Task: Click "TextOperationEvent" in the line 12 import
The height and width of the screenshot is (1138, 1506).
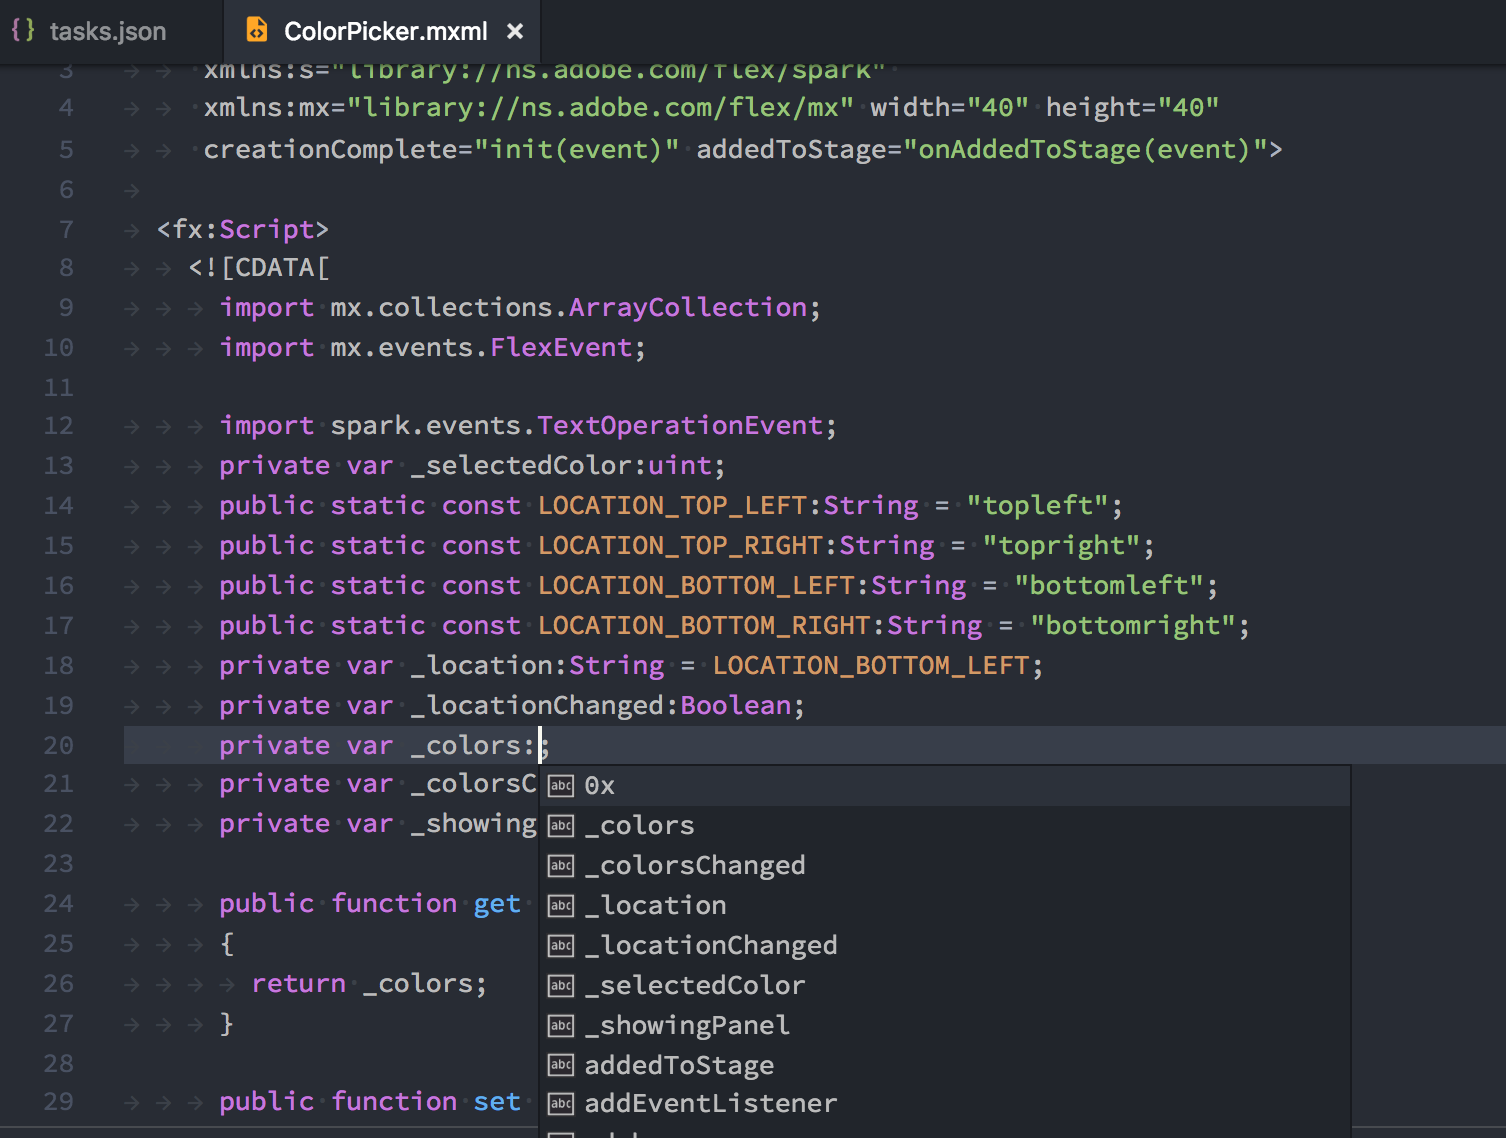Action: click(680, 426)
